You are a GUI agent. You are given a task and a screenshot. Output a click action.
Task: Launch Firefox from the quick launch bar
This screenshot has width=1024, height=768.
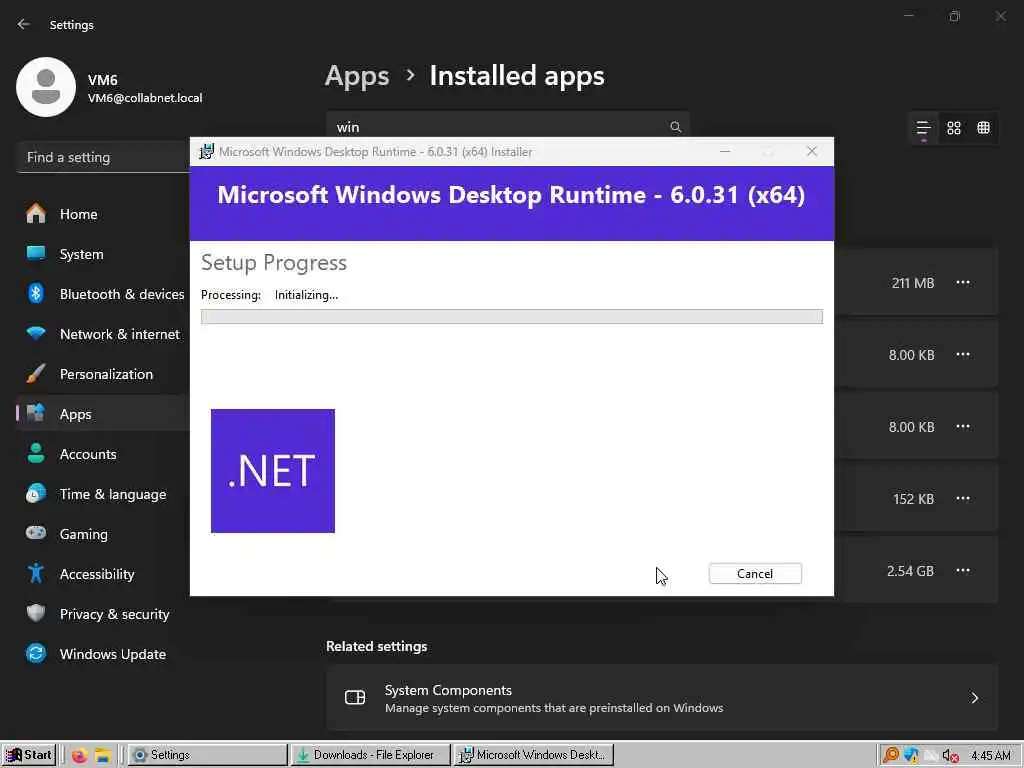(80, 756)
